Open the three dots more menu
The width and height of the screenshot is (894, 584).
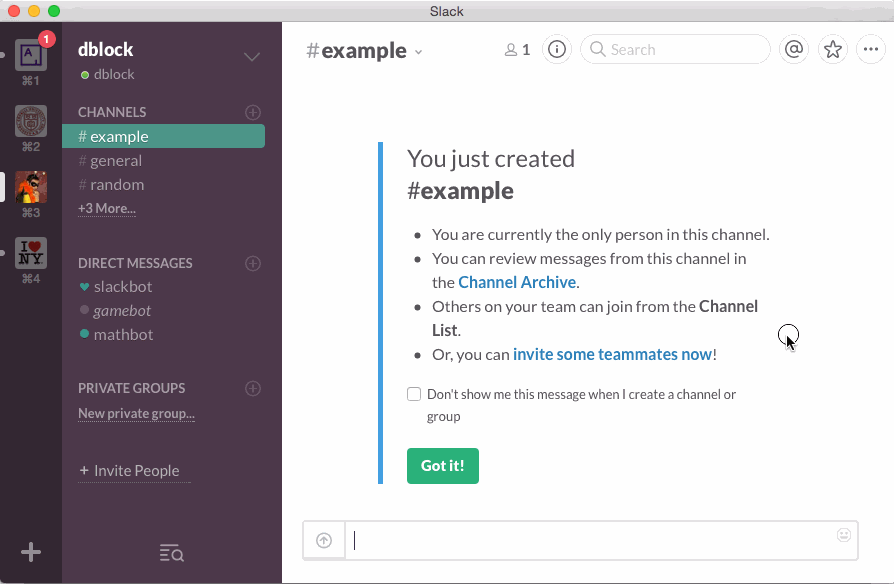point(871,50)
